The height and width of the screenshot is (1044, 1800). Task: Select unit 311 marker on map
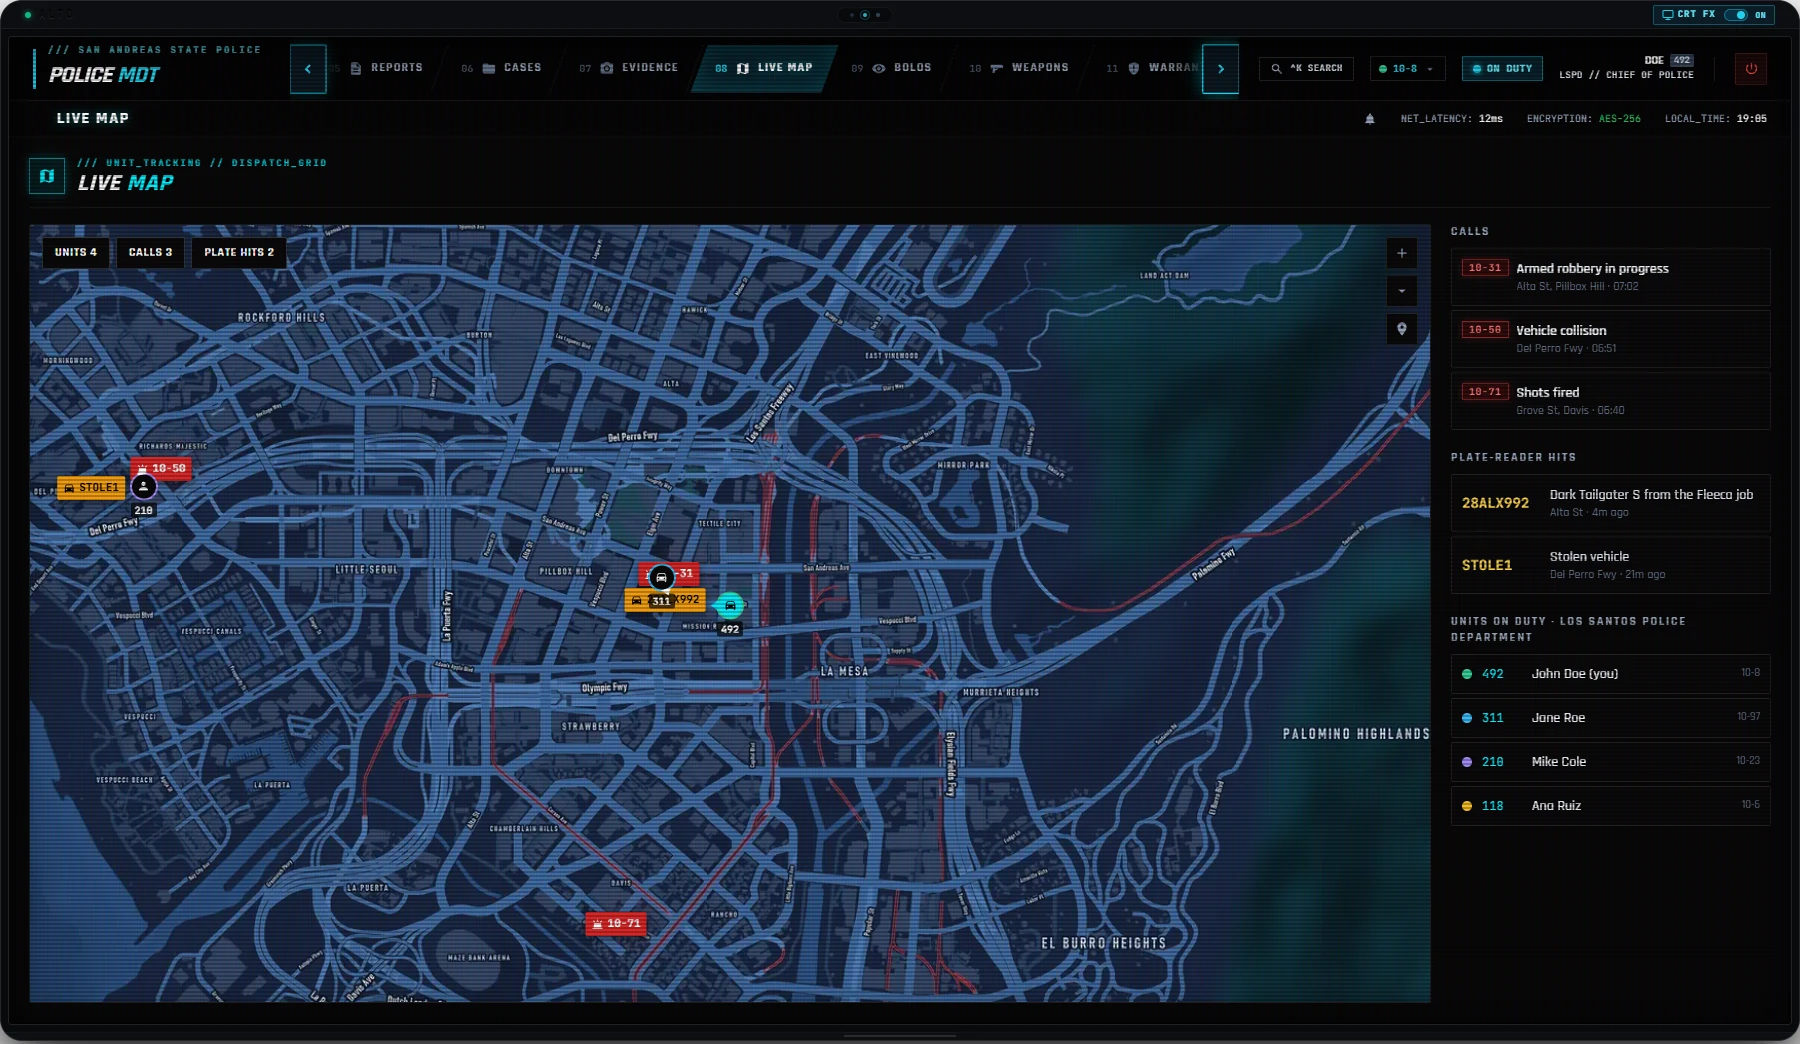click(661, 578)
